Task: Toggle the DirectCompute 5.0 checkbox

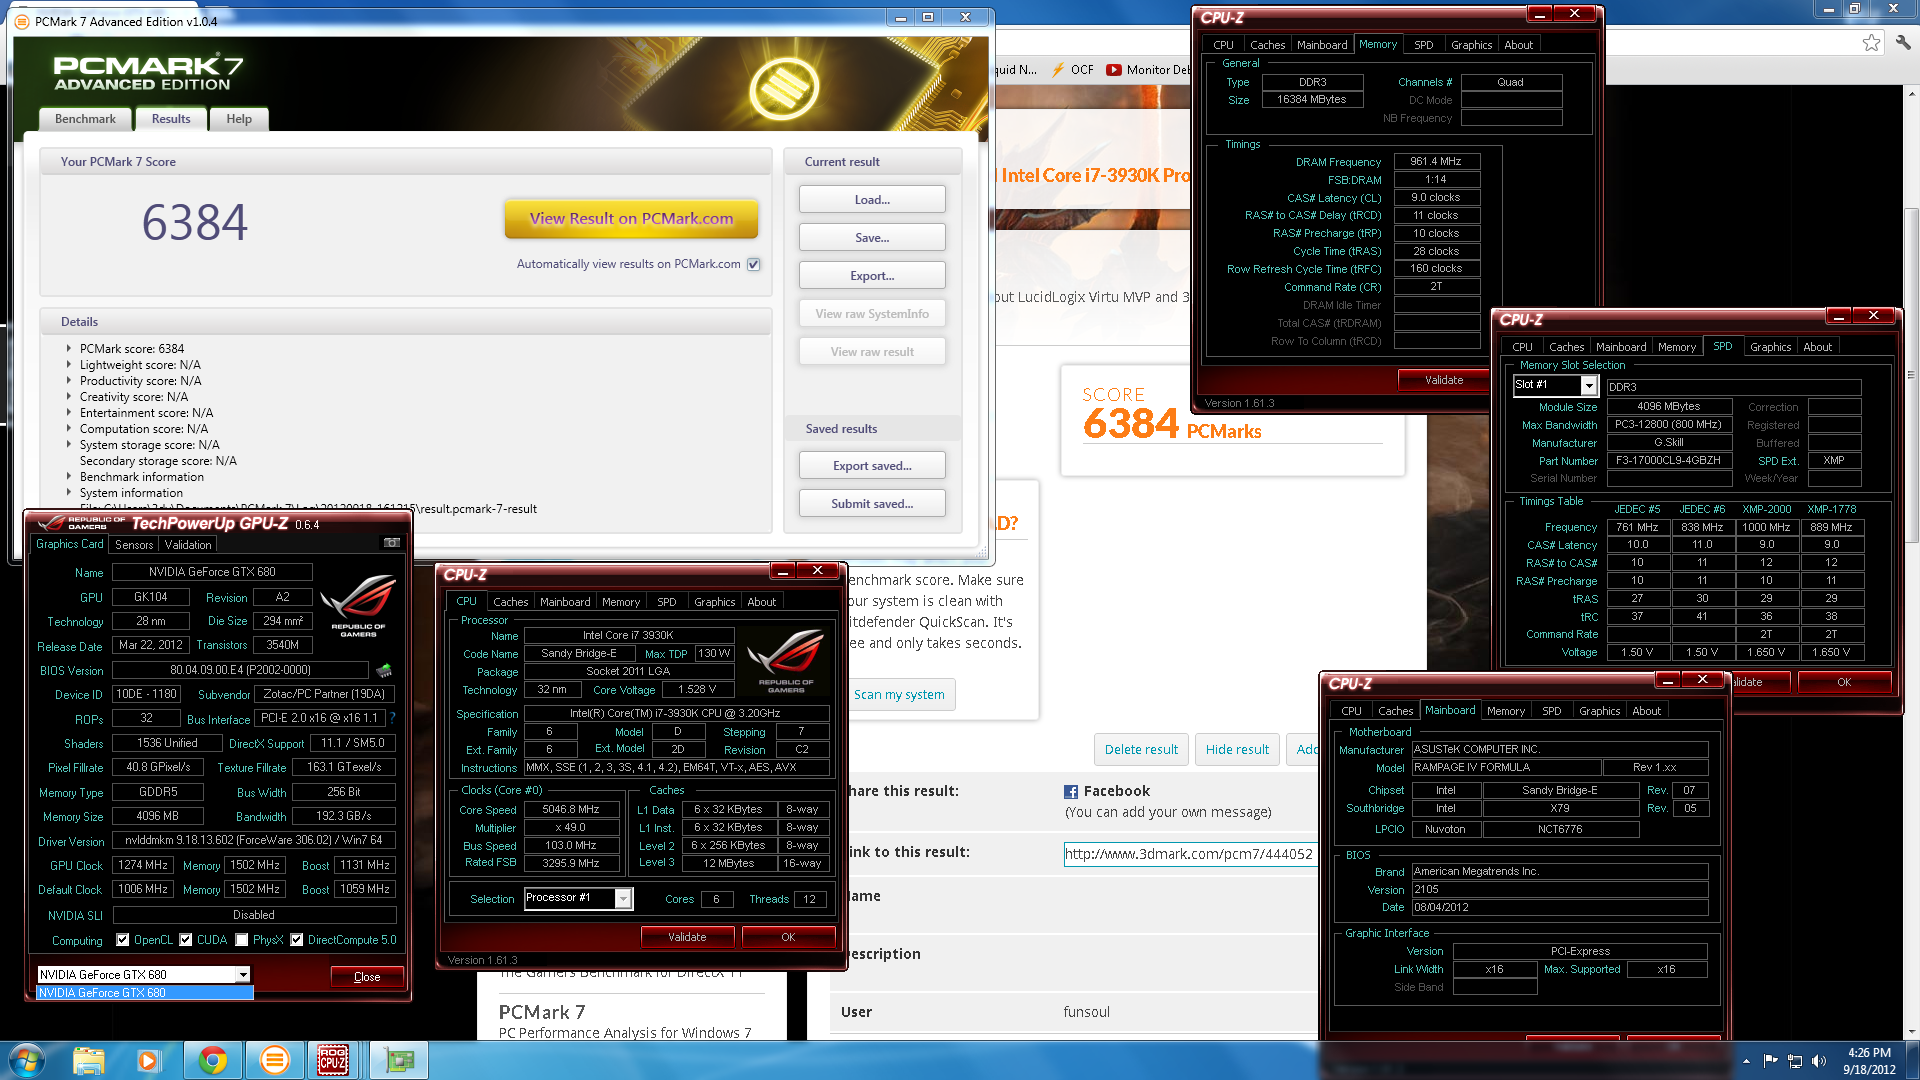Action: click(x=297, y=940)
